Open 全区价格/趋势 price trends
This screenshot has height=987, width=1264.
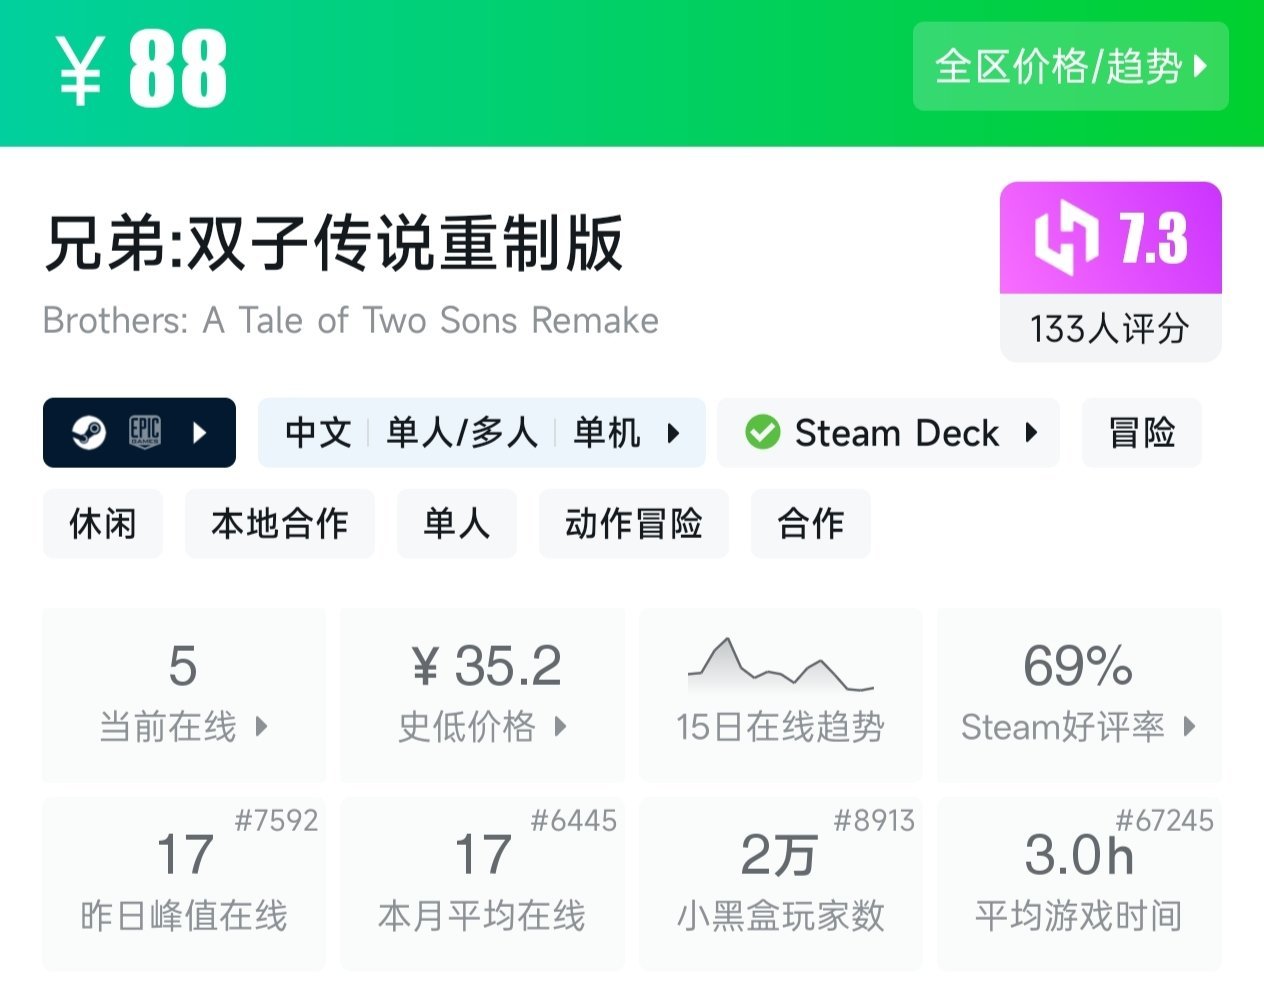click(x=1070, y=67)
